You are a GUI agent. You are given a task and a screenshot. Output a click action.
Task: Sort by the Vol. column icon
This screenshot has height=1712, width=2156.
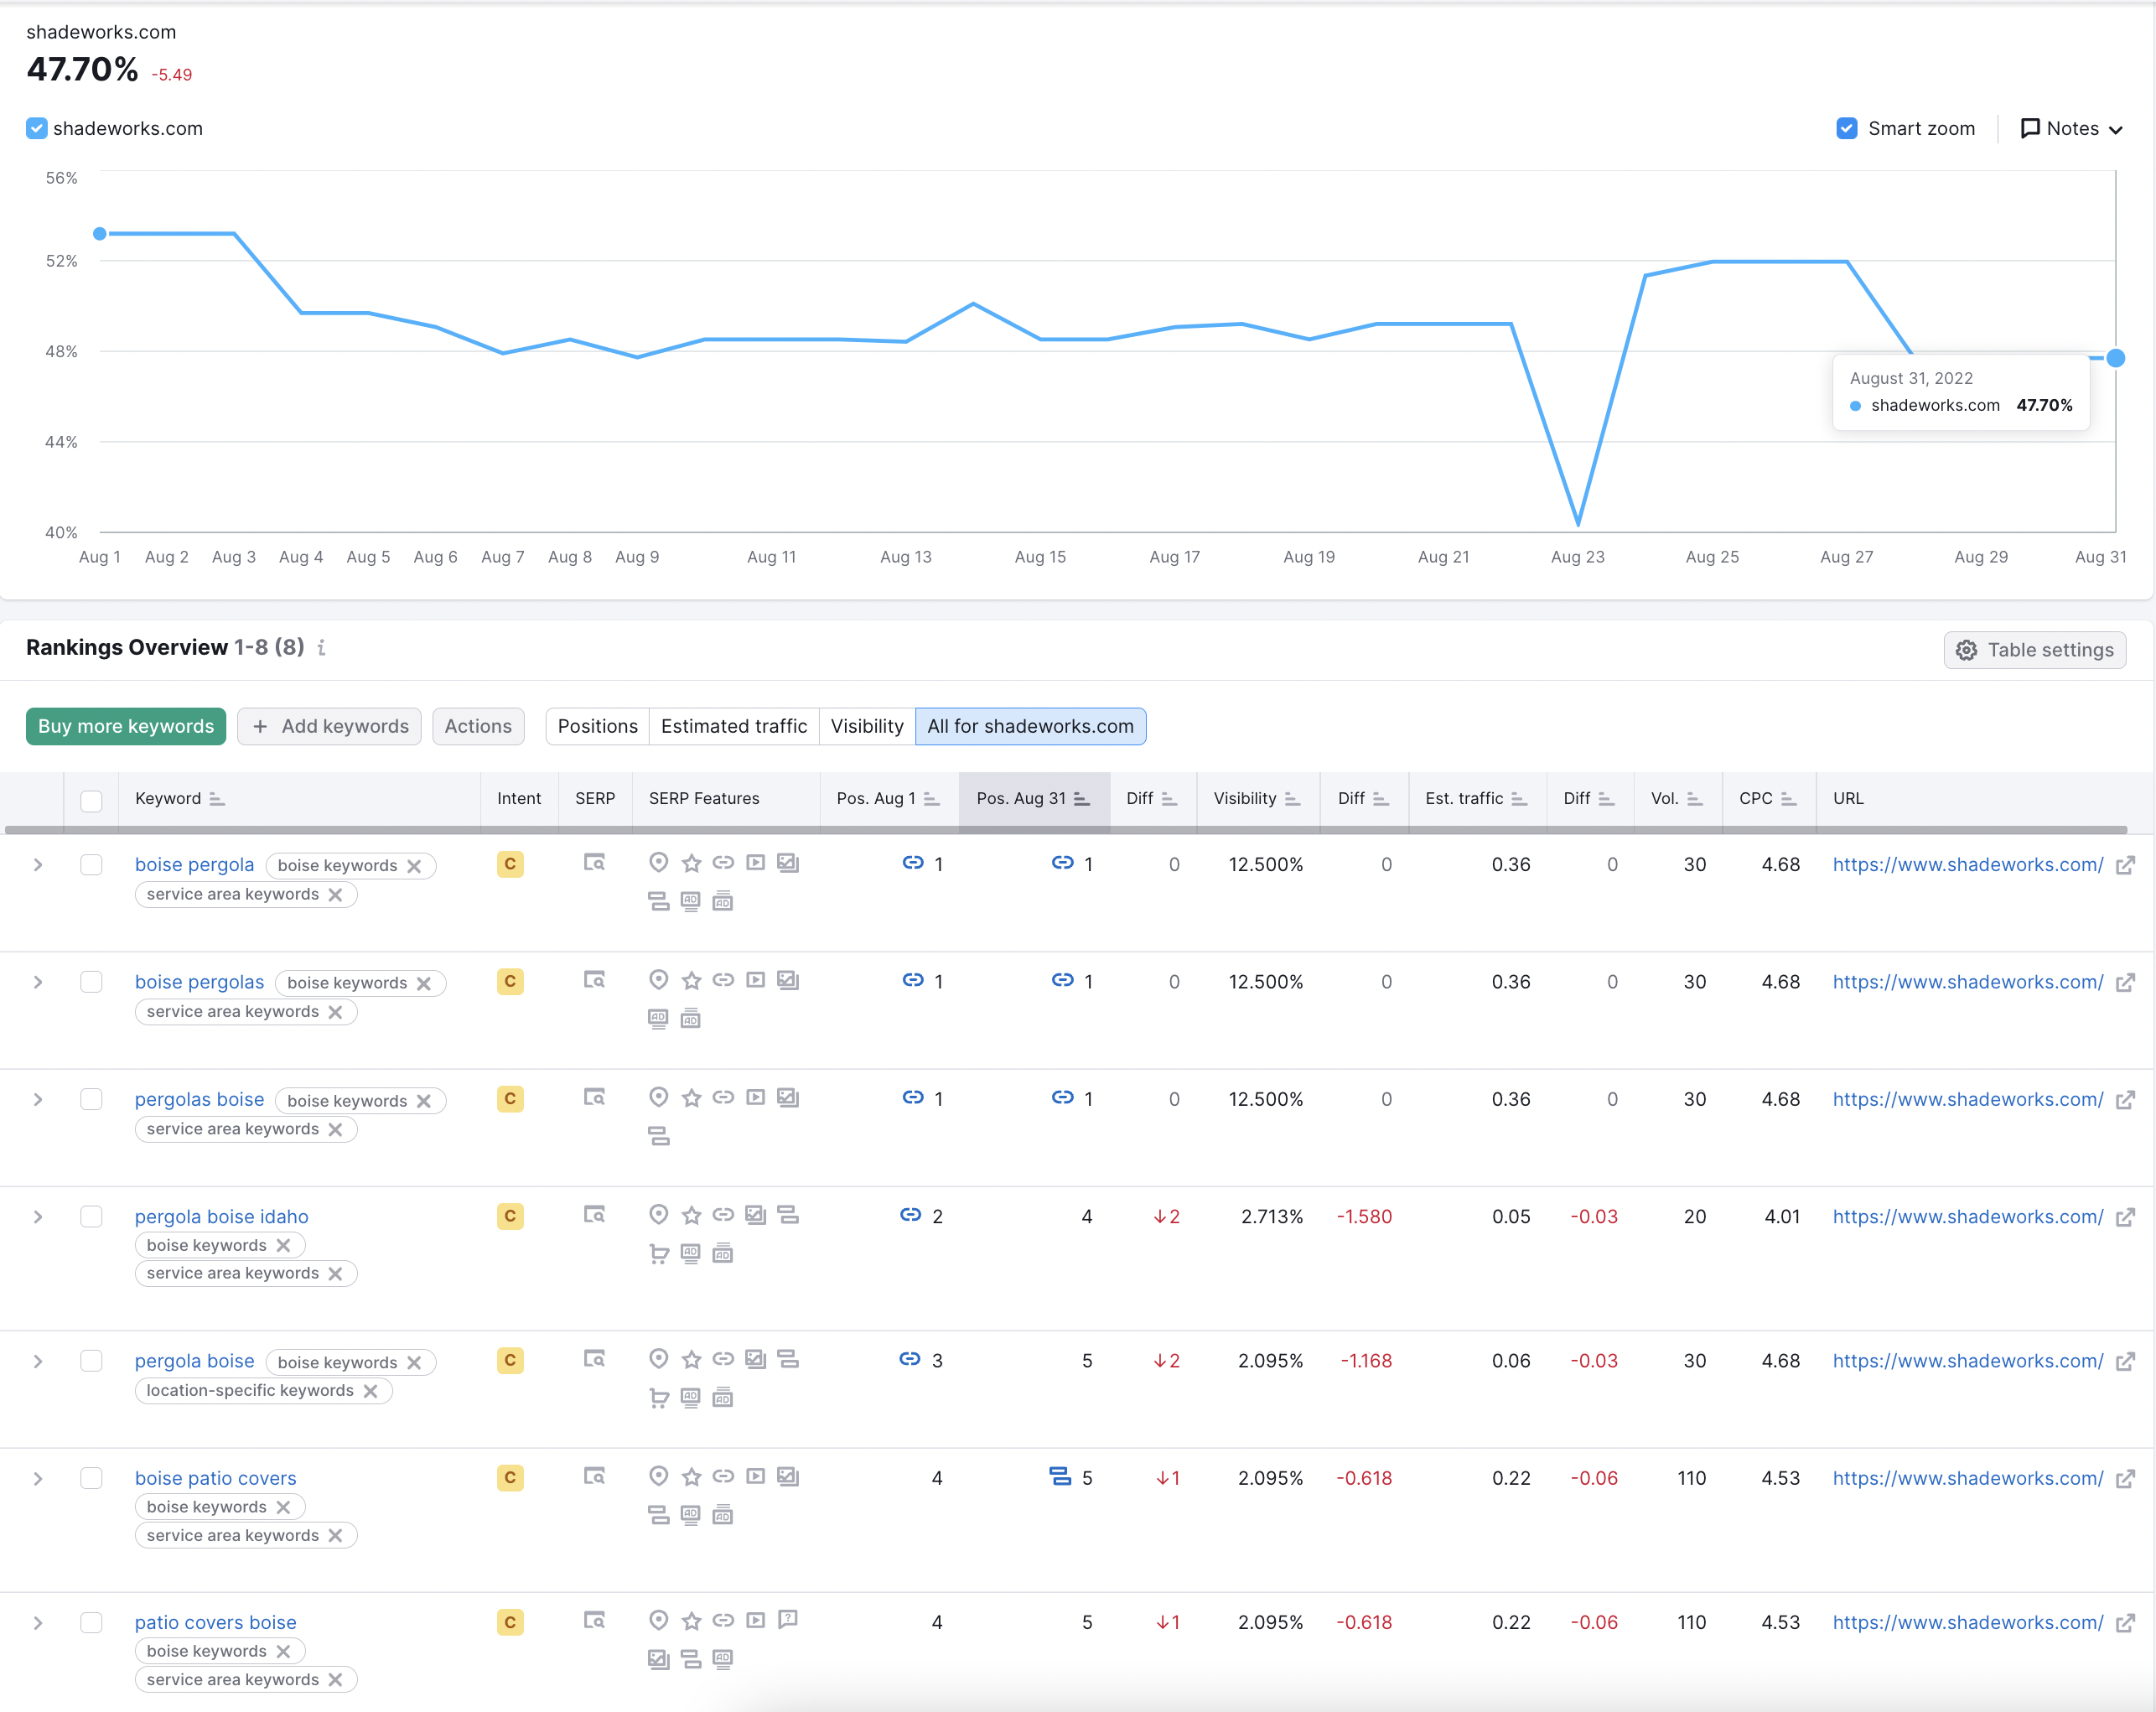tap(1694, 799)
